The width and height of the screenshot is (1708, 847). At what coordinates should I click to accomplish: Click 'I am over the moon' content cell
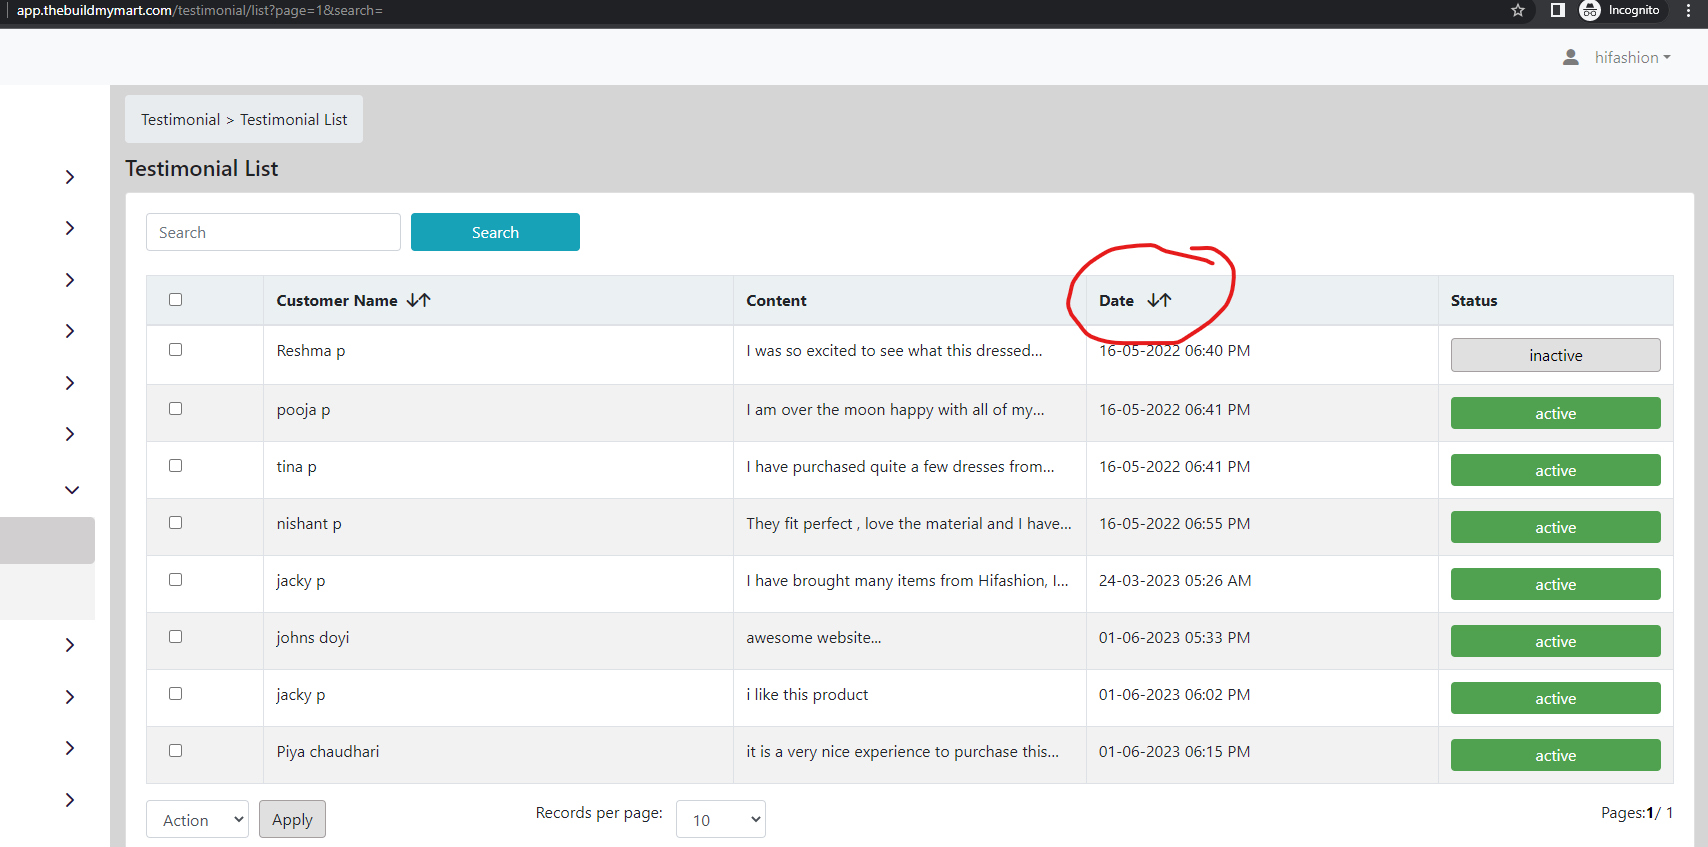coord(895,410)
